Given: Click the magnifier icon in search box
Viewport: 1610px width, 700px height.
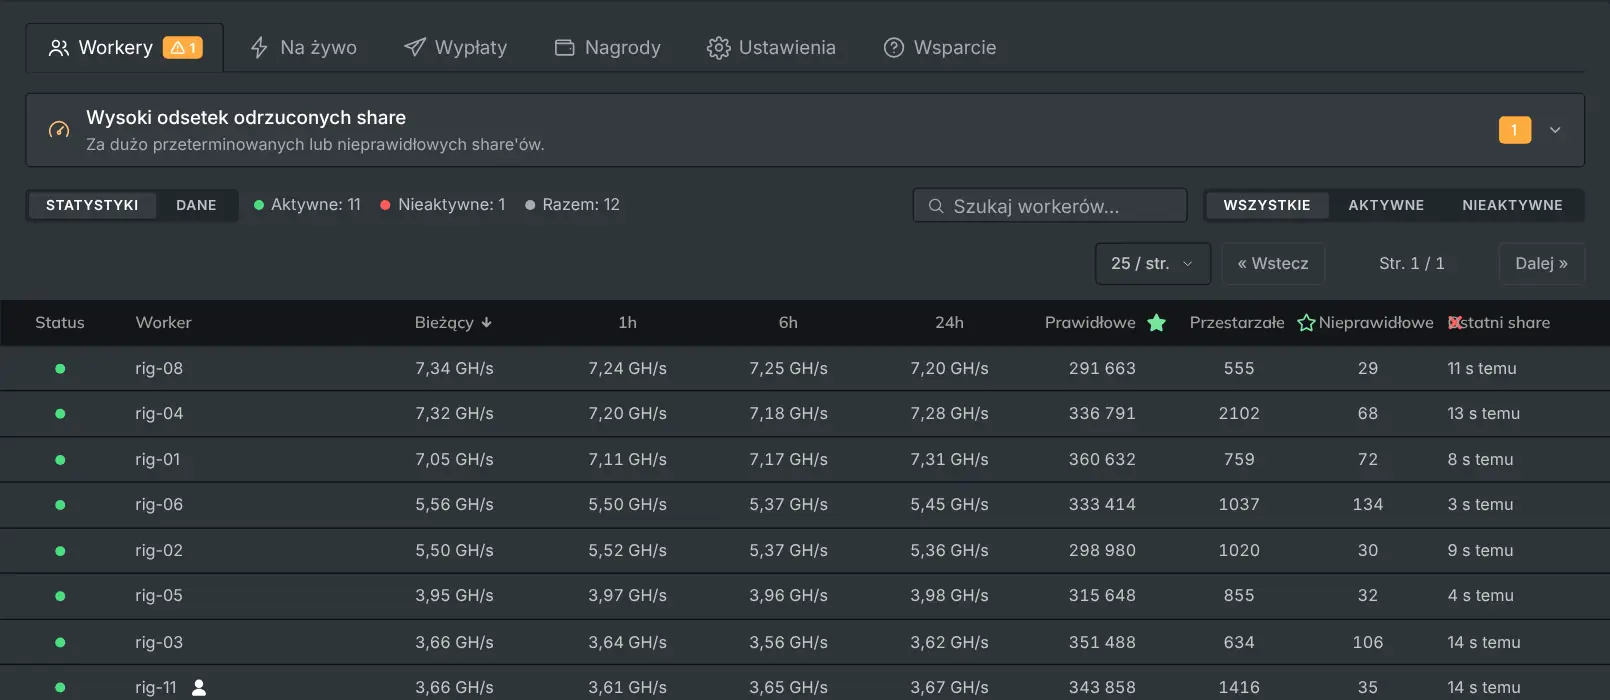Looking at the screenshot, I should (x=936, y=206).
